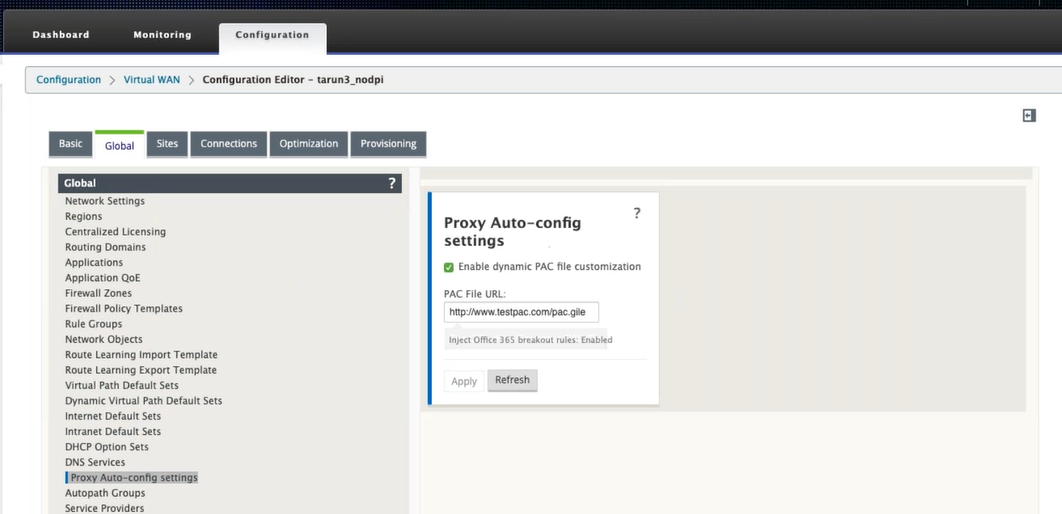
Task: Open Network Settings in the Global list
Action: coord(104,200)
